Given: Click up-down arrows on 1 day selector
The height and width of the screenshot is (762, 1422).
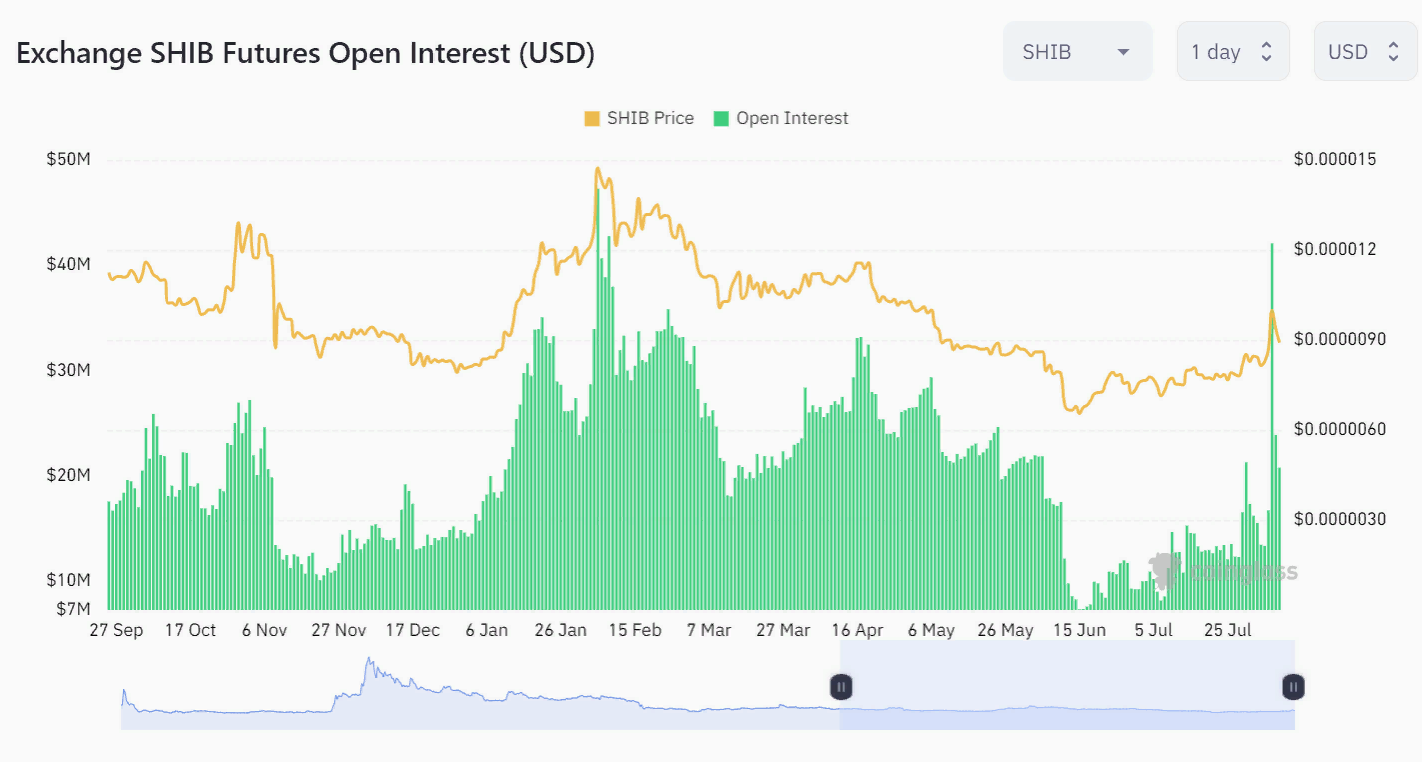Looking at the screenshot, I should [1266, 52].
